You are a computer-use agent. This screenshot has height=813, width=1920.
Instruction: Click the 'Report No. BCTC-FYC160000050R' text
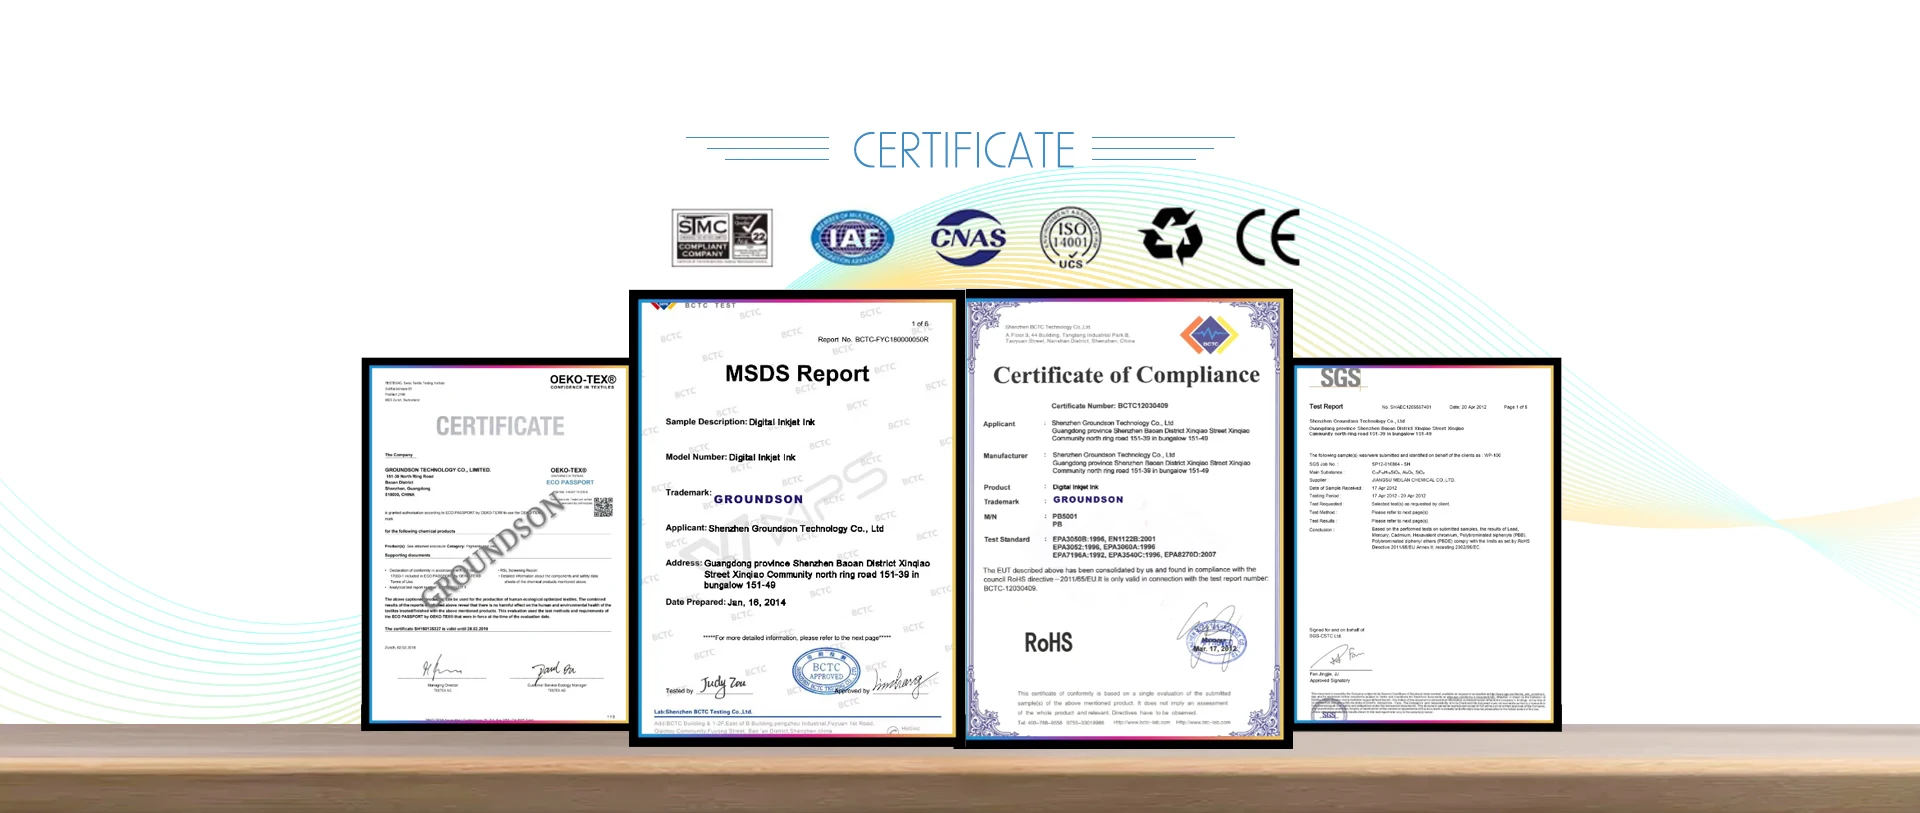point(873,340)
